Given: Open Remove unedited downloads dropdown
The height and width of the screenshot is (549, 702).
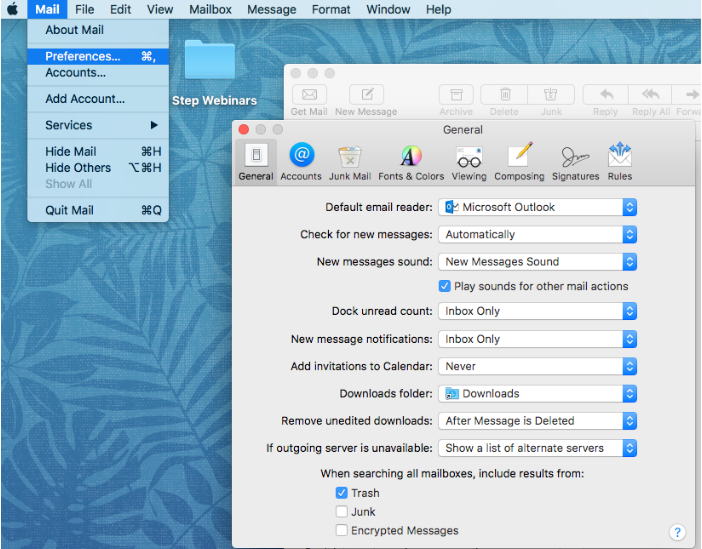Looking at the screenshot, I should tap(537, 421).
